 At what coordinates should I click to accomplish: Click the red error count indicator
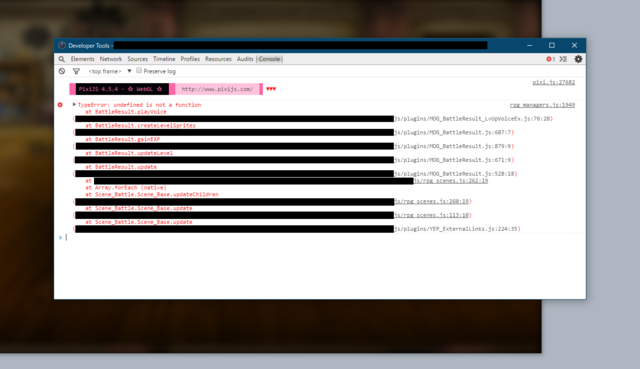click(x=551, y=59)
